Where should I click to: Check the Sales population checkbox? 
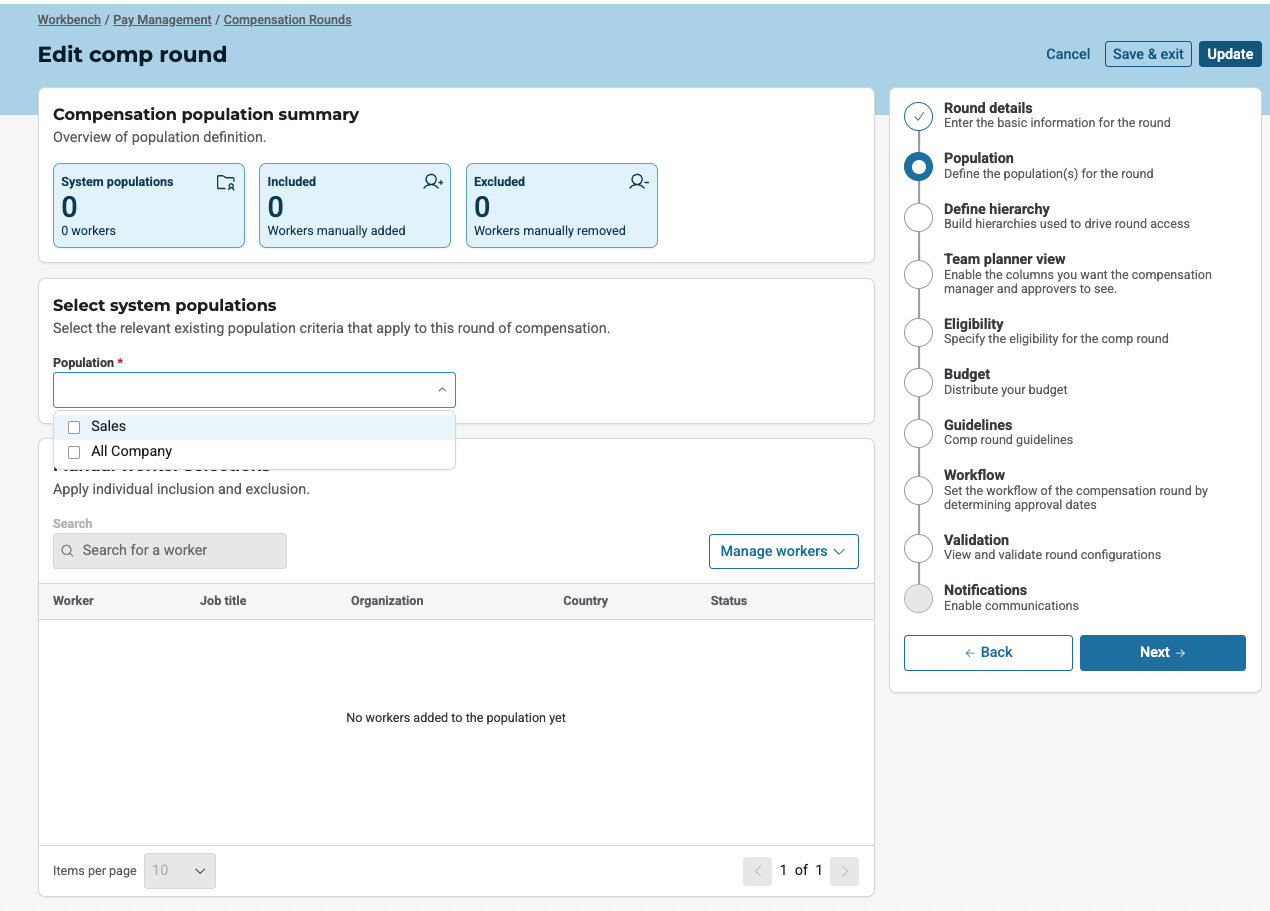[x=74, y=427]
